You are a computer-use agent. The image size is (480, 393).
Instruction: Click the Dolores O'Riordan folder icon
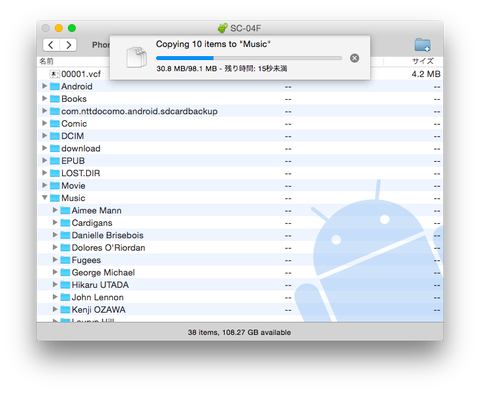65,248
